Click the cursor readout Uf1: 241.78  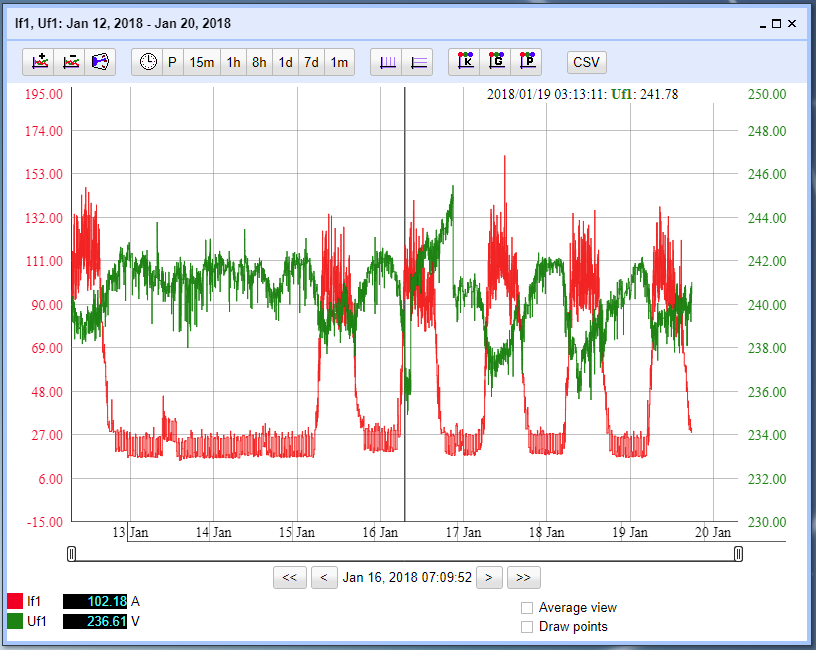(644, 94)
